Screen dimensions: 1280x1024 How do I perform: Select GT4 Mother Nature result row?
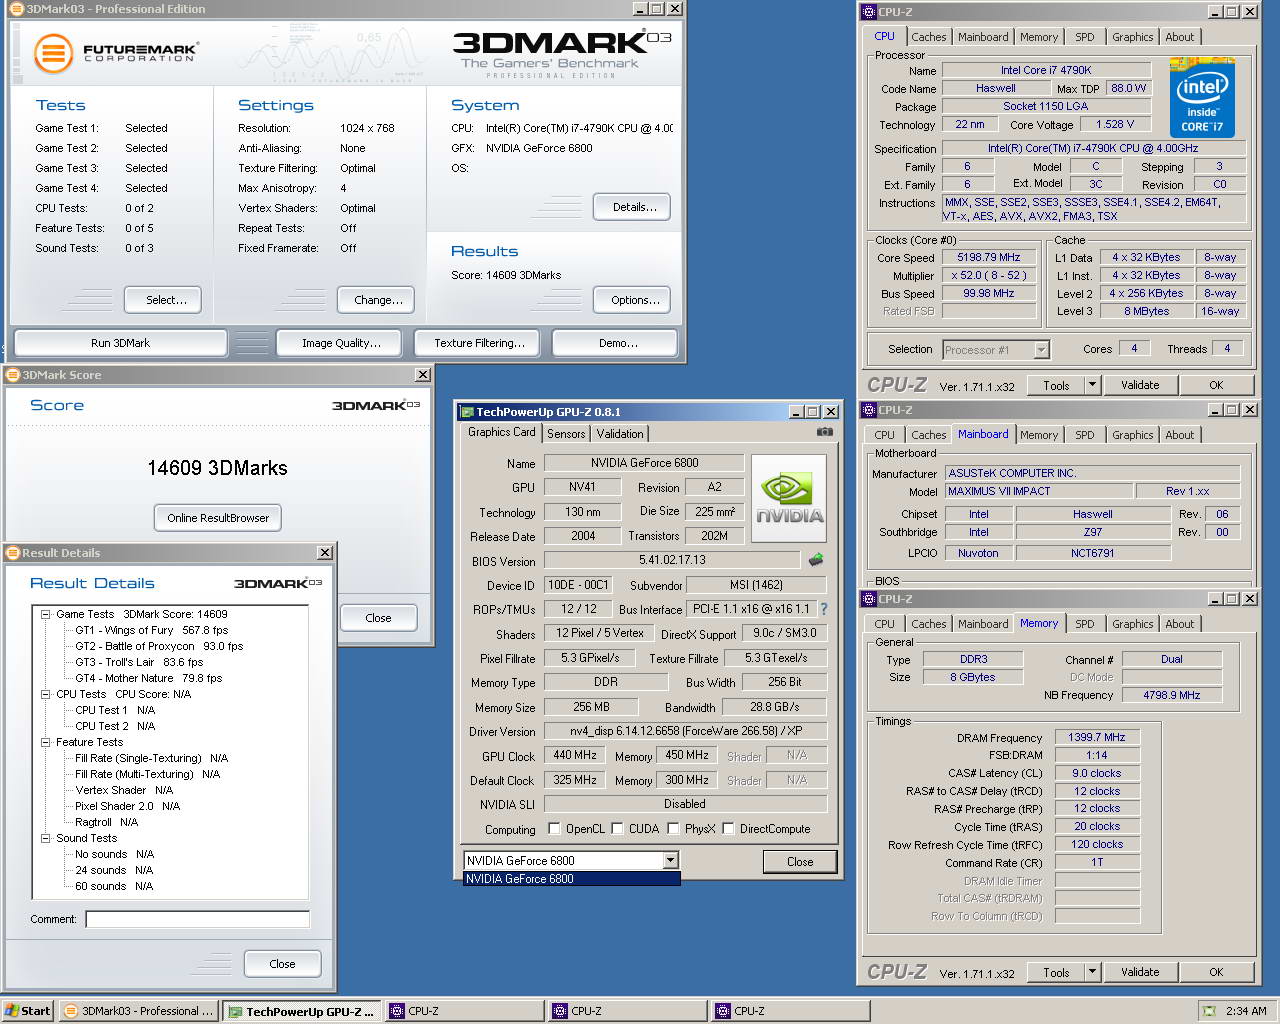(149, 678)
